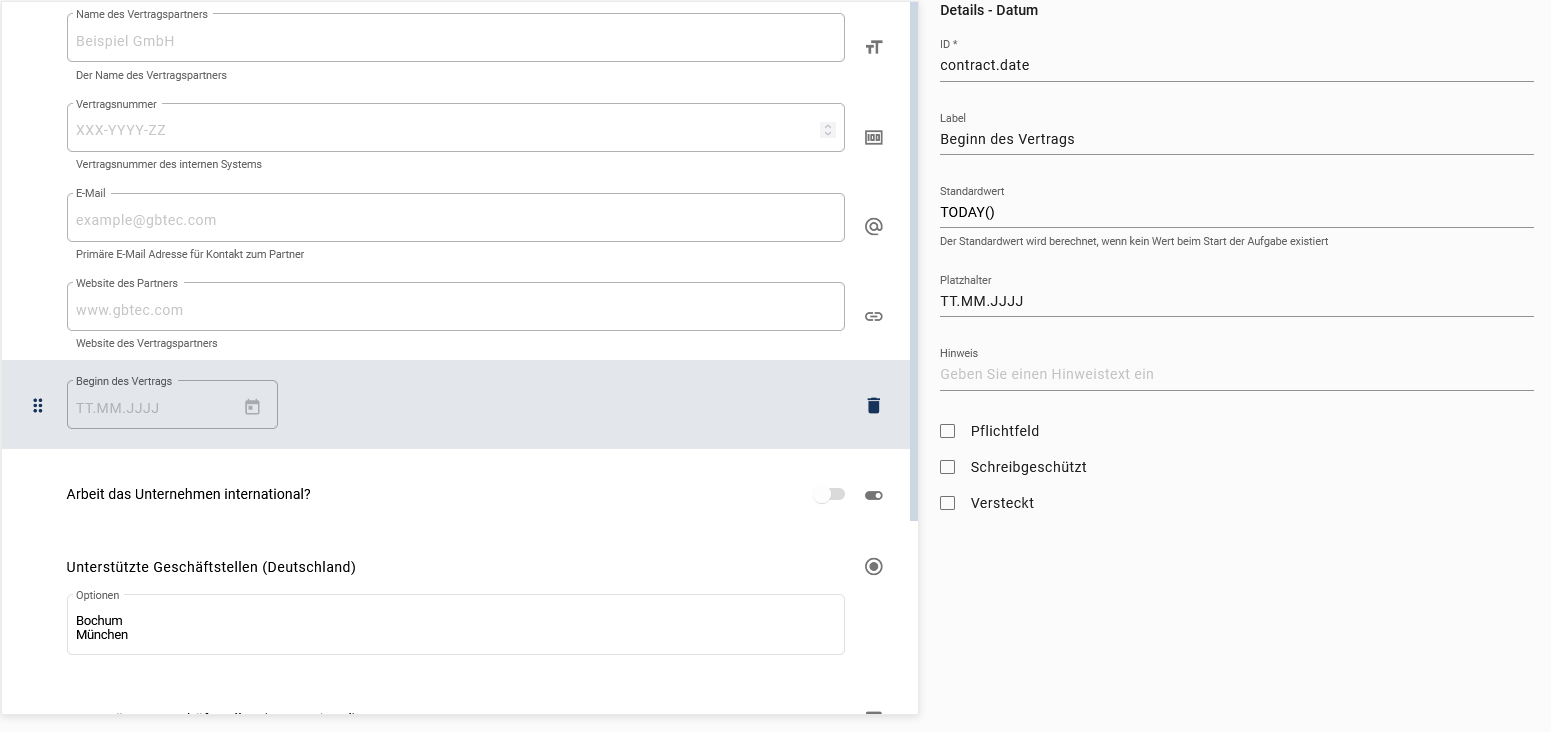Open the calendar picker in date field
1551x732 pixels.
pos(252,407)
